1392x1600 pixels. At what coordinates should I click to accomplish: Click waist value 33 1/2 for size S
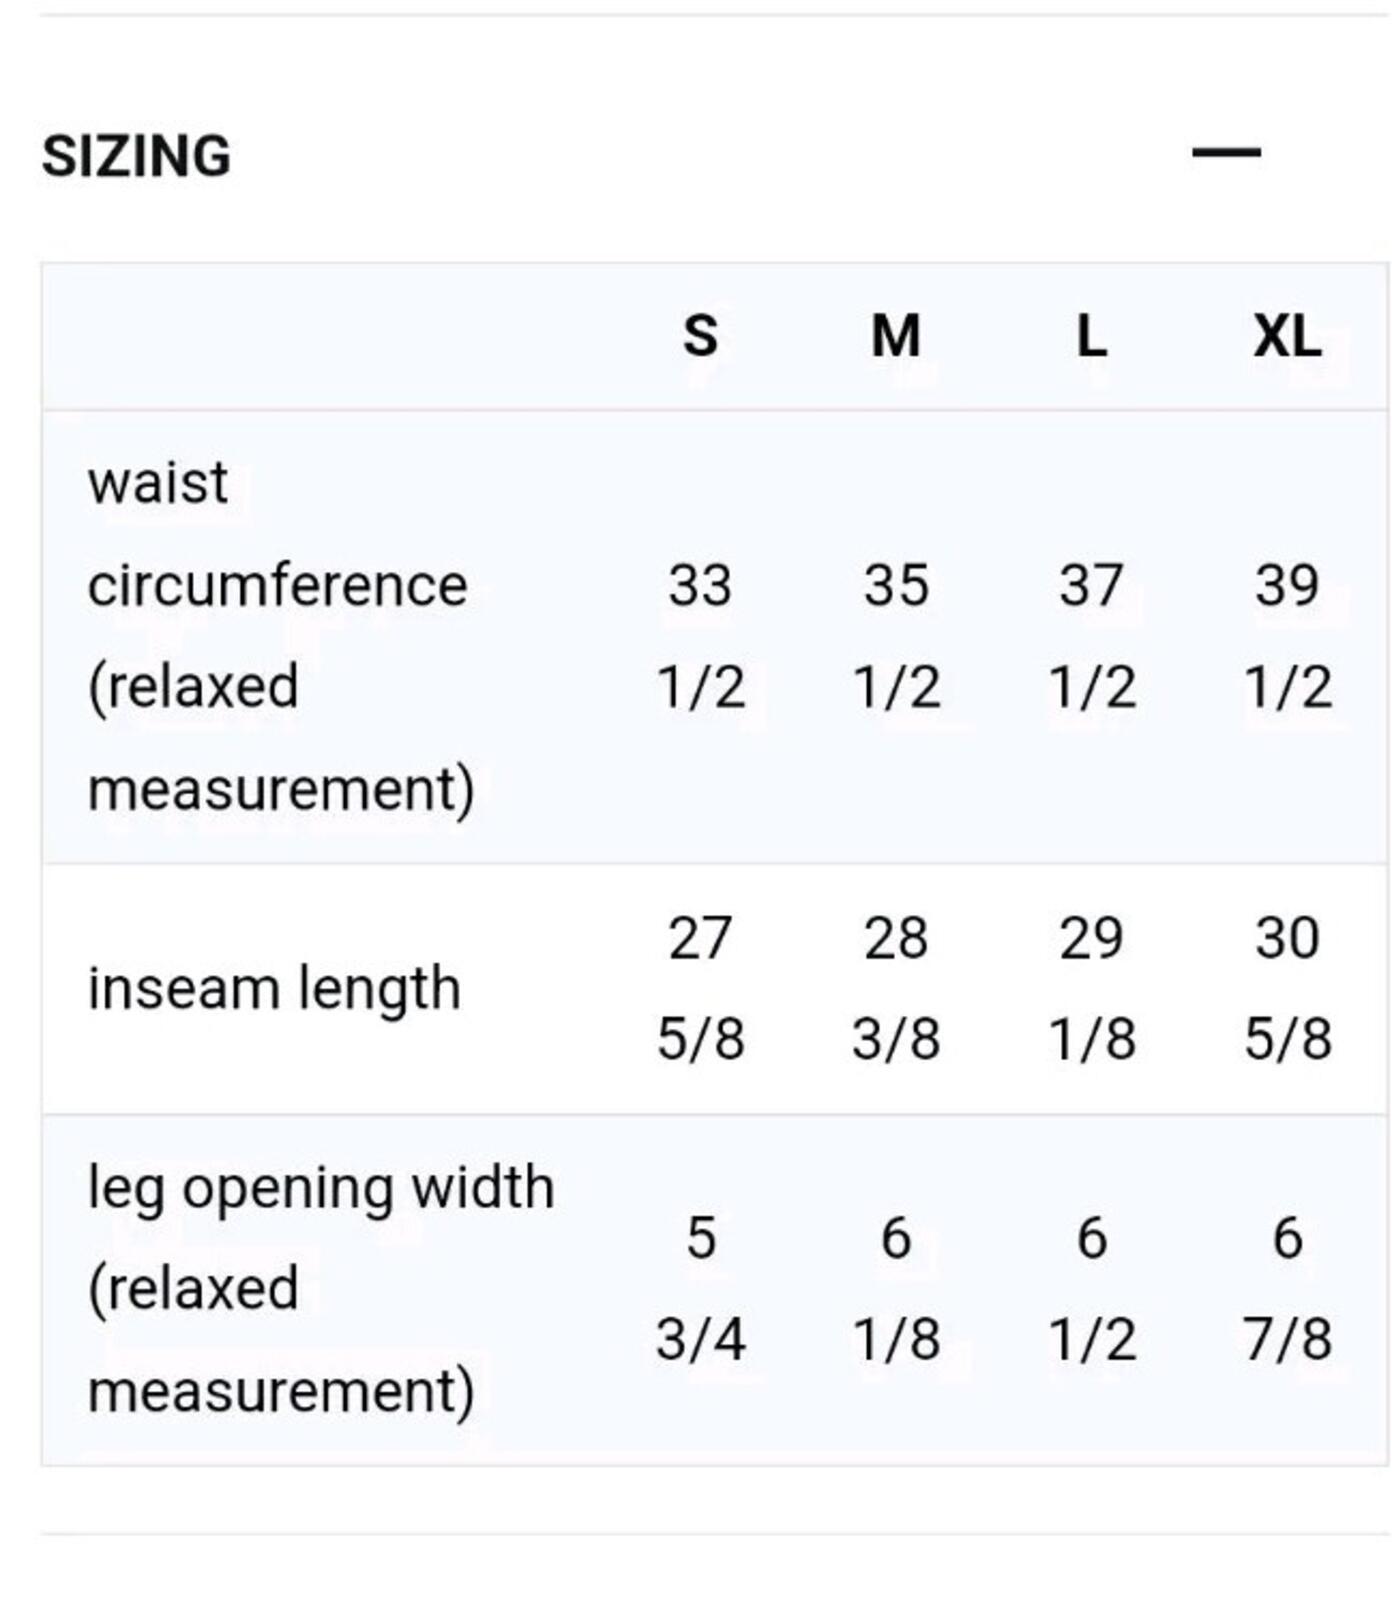tap(700, 636)
